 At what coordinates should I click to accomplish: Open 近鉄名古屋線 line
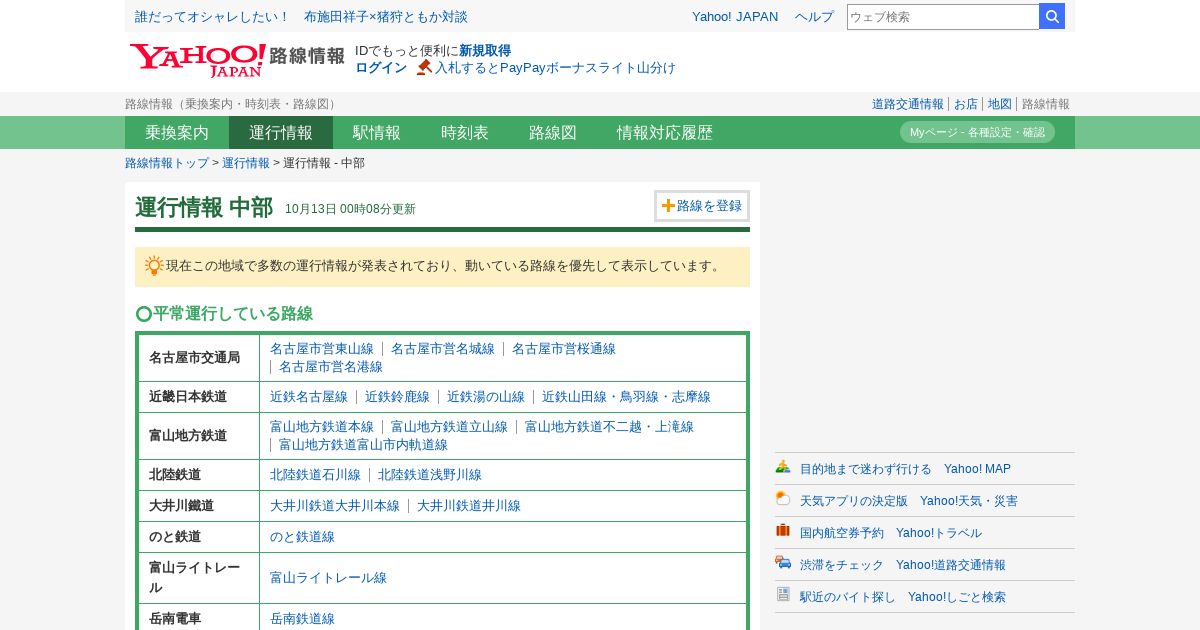pos(309,397)
